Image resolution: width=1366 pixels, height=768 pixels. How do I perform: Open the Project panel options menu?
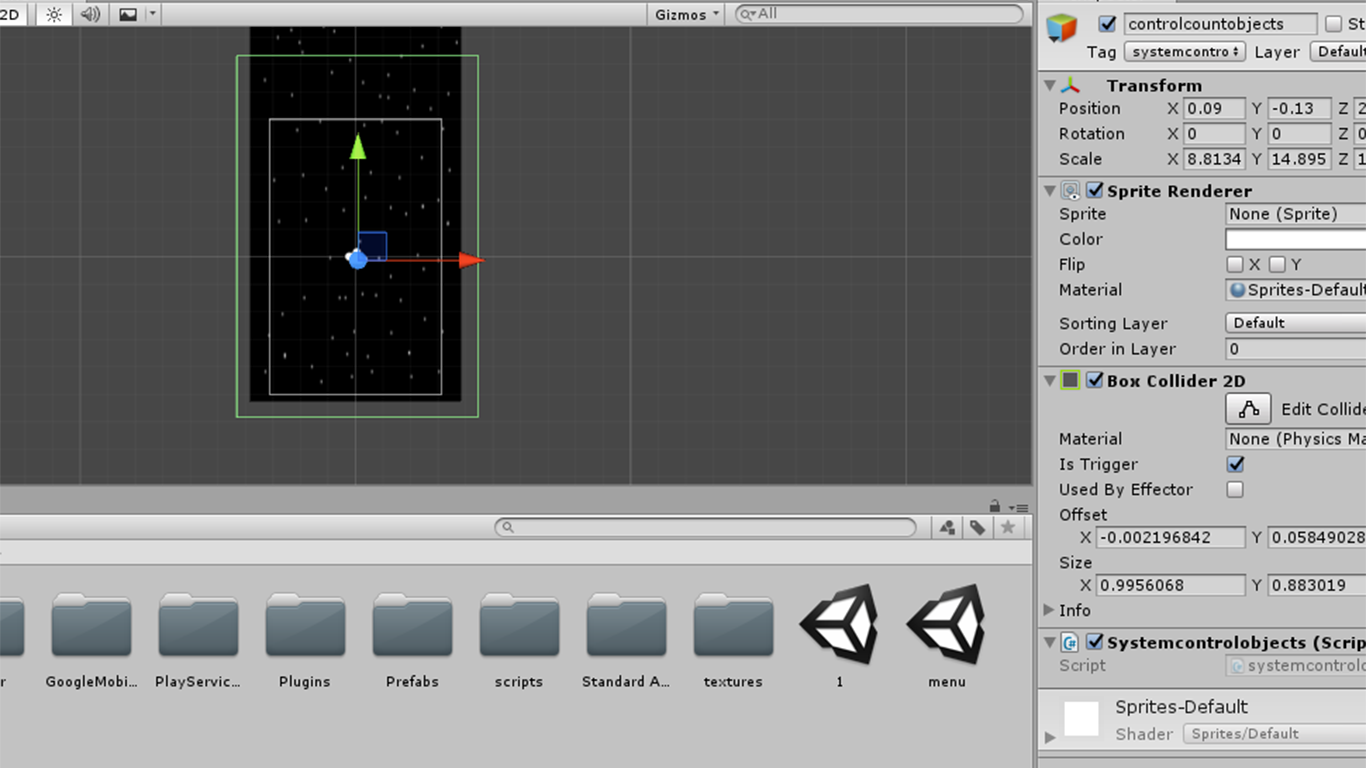click(x=1018, y=507)
